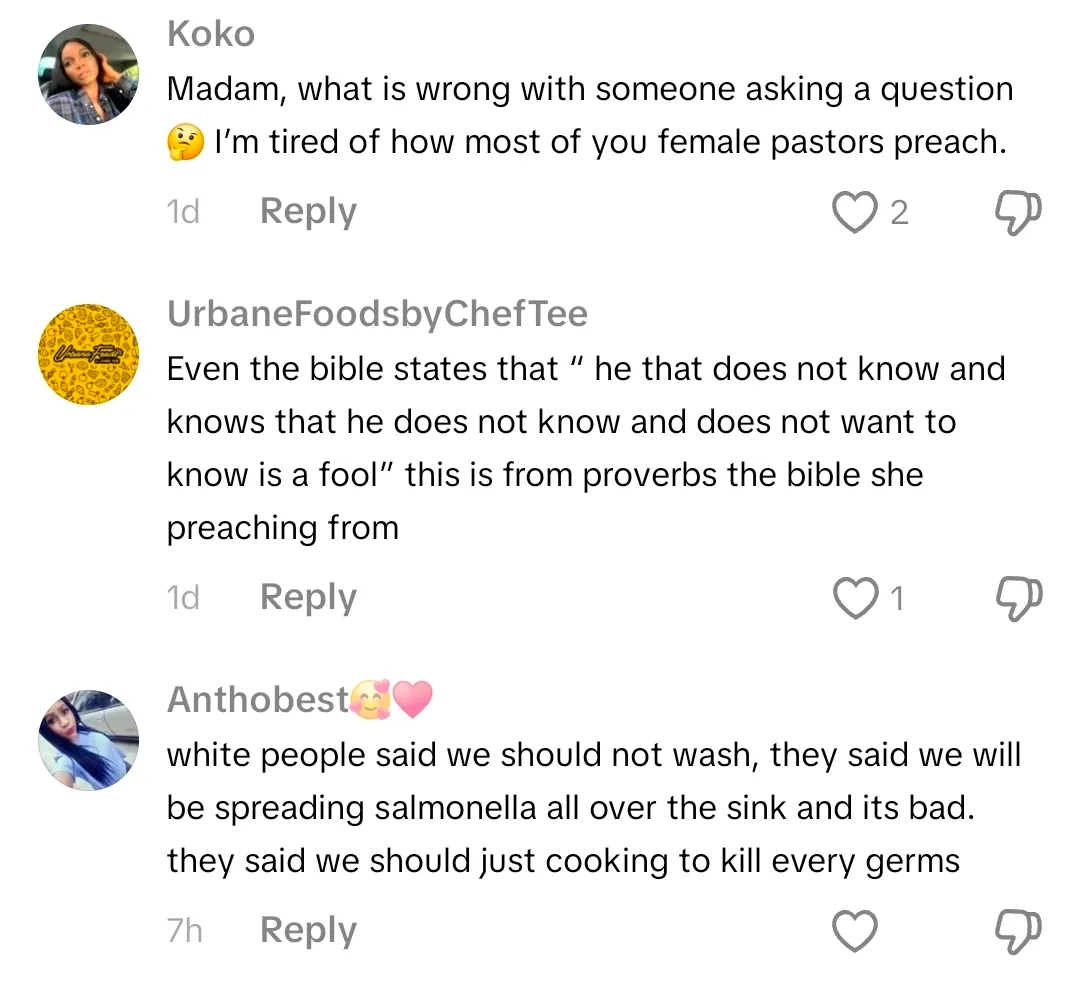Open Anthobest's profile picture

88,740
